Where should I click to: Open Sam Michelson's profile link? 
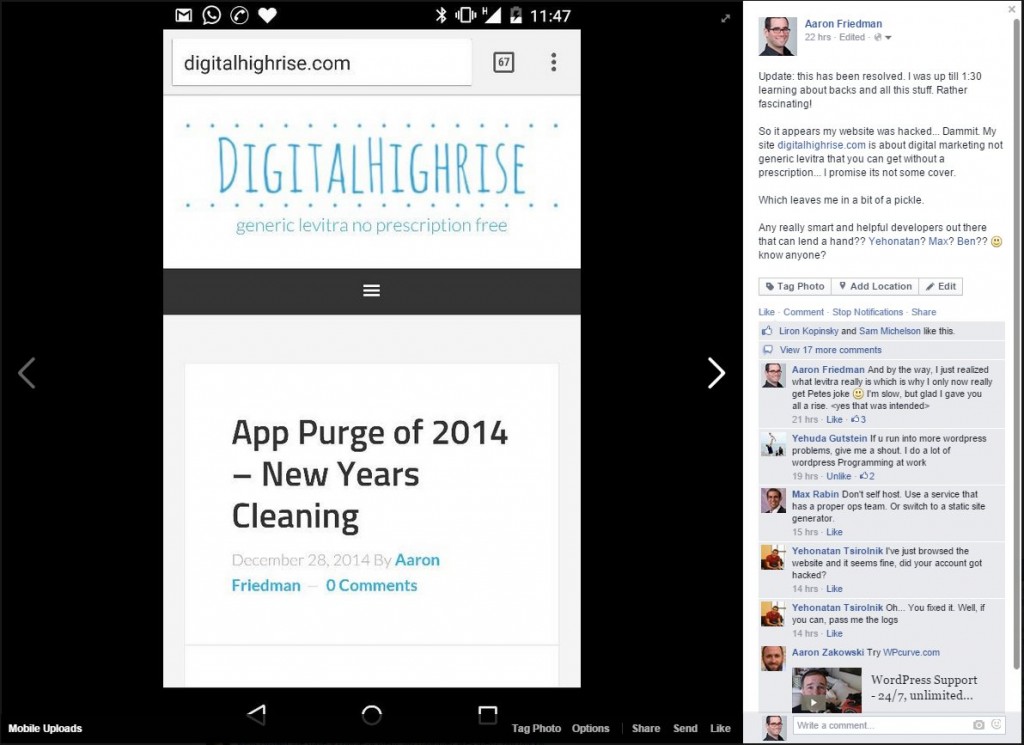(889, 331)
